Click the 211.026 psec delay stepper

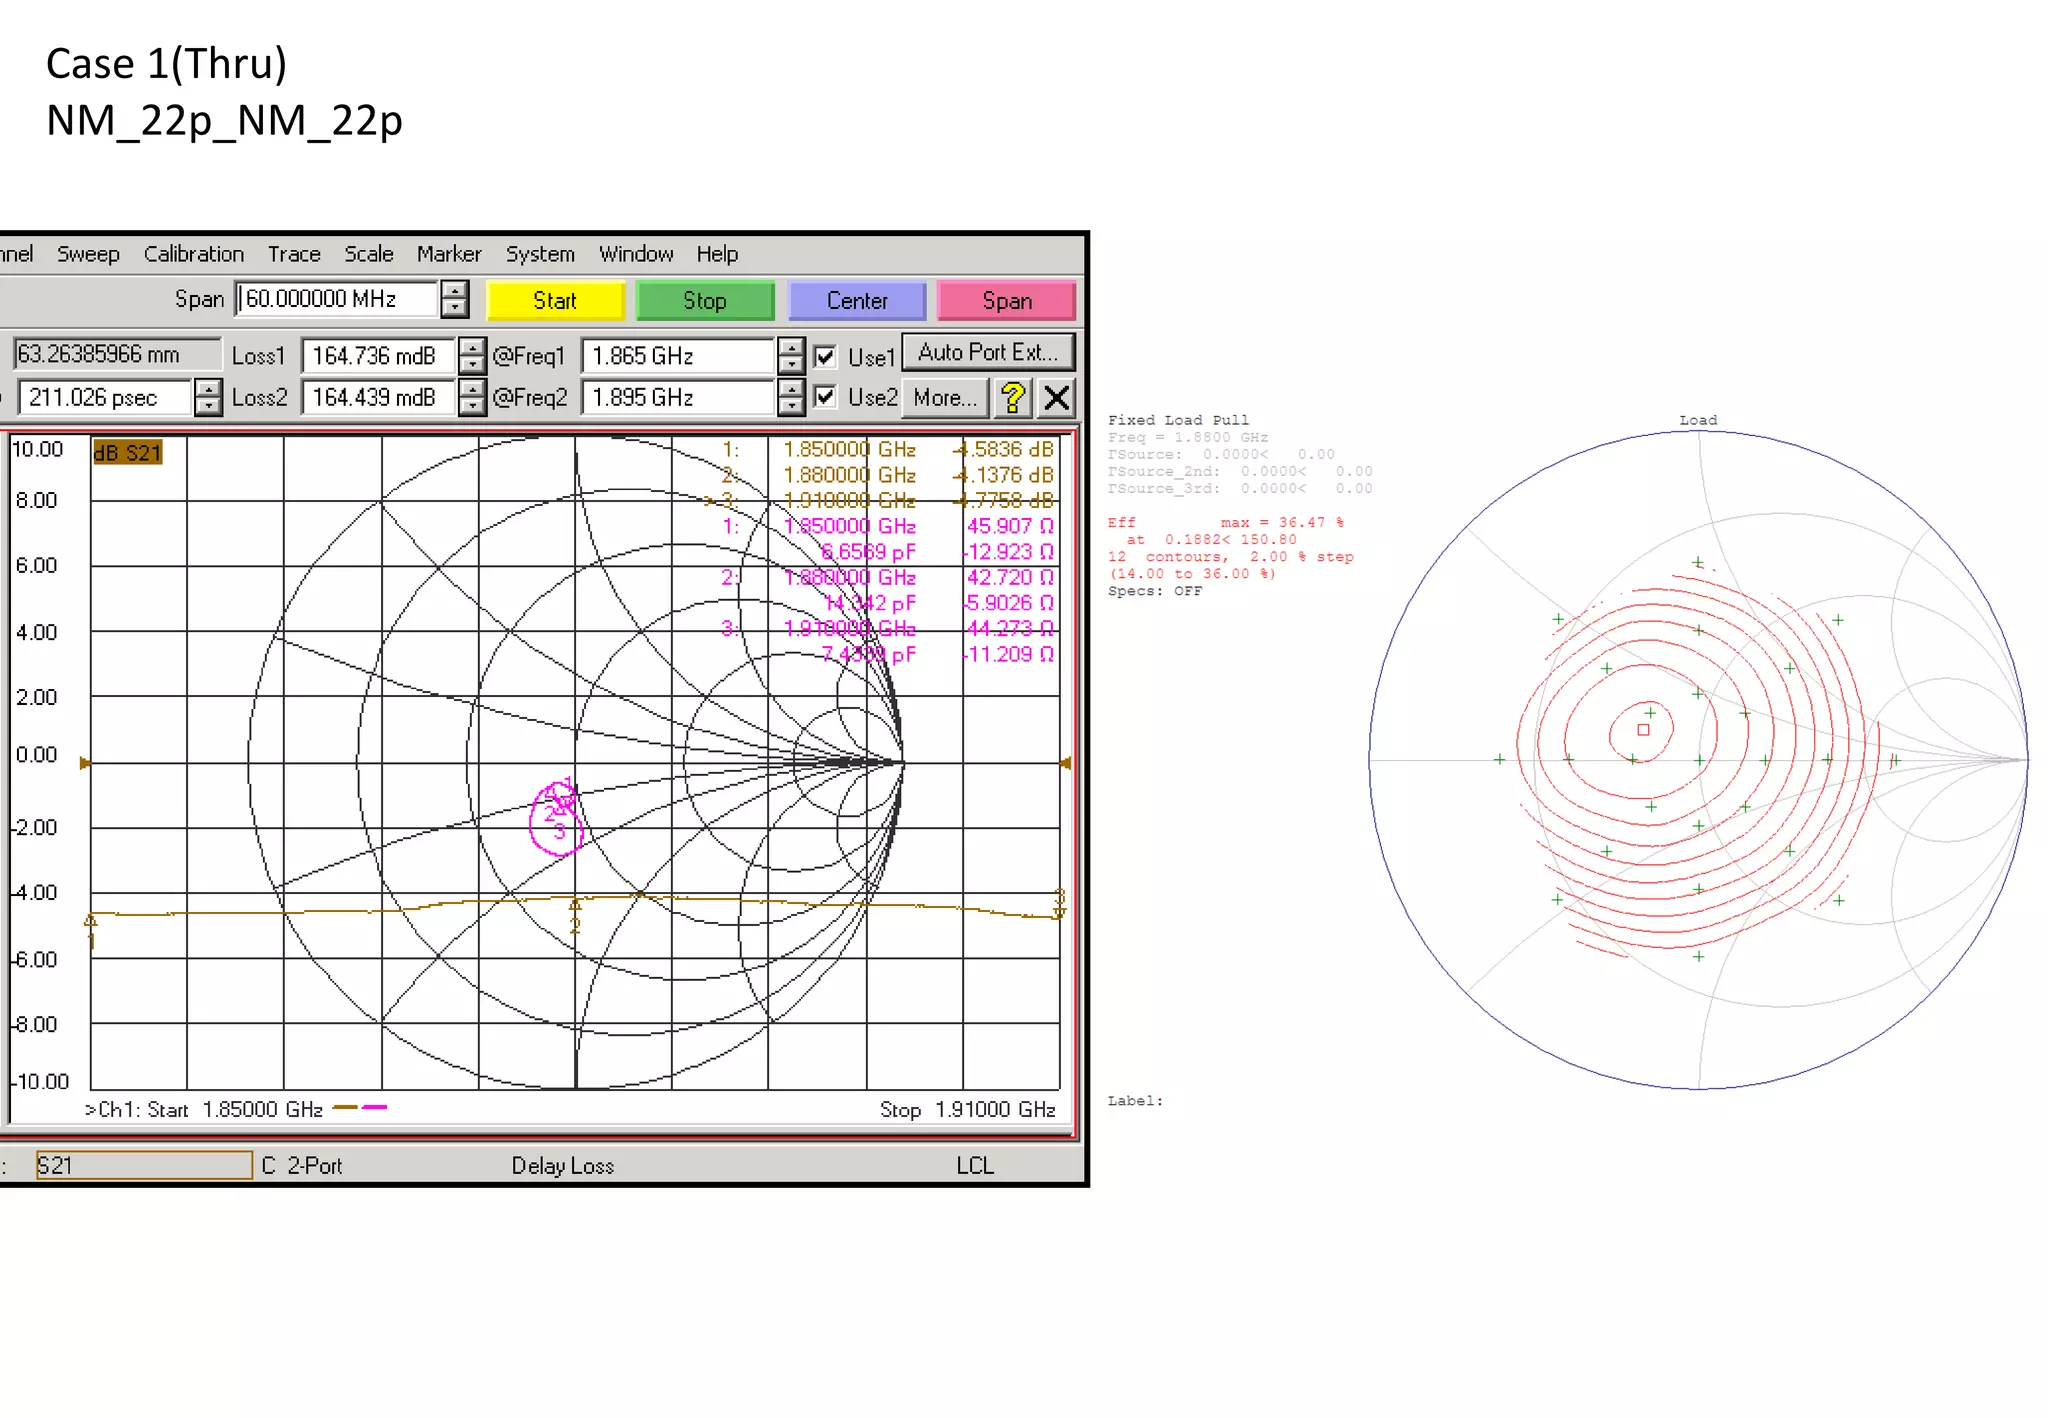point(207,398)
